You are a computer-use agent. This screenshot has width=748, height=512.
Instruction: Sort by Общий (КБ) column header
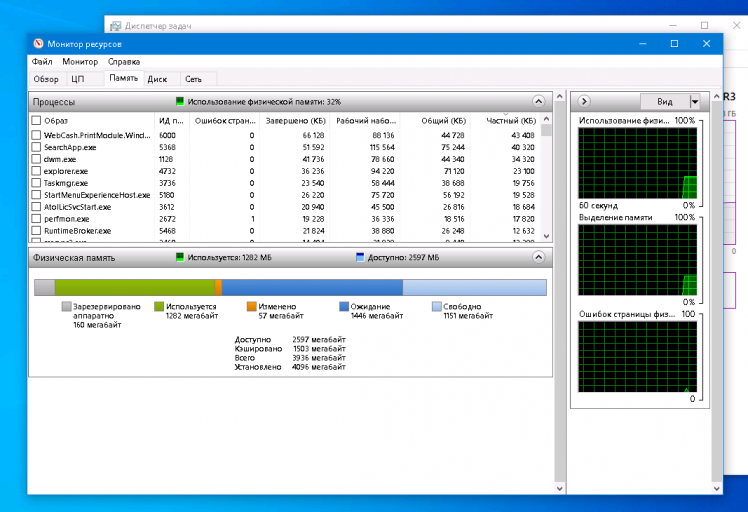(x=435, y=120)
